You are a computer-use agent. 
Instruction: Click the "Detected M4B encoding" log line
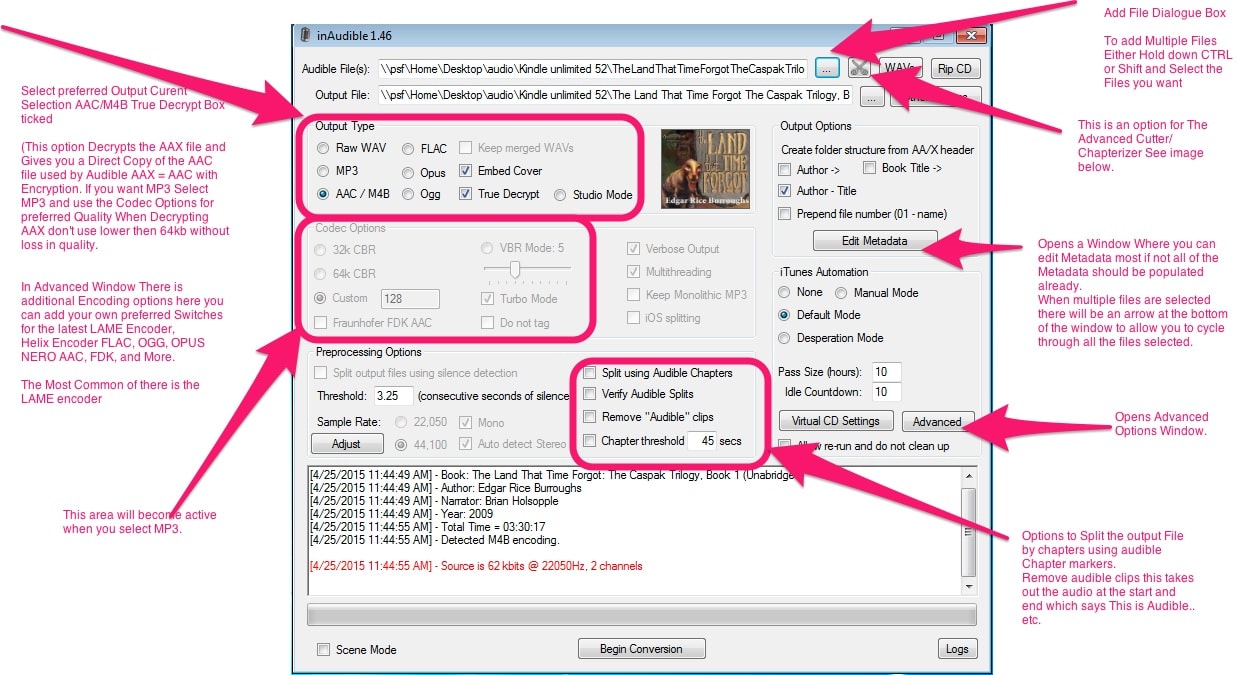tap(433, 540)
